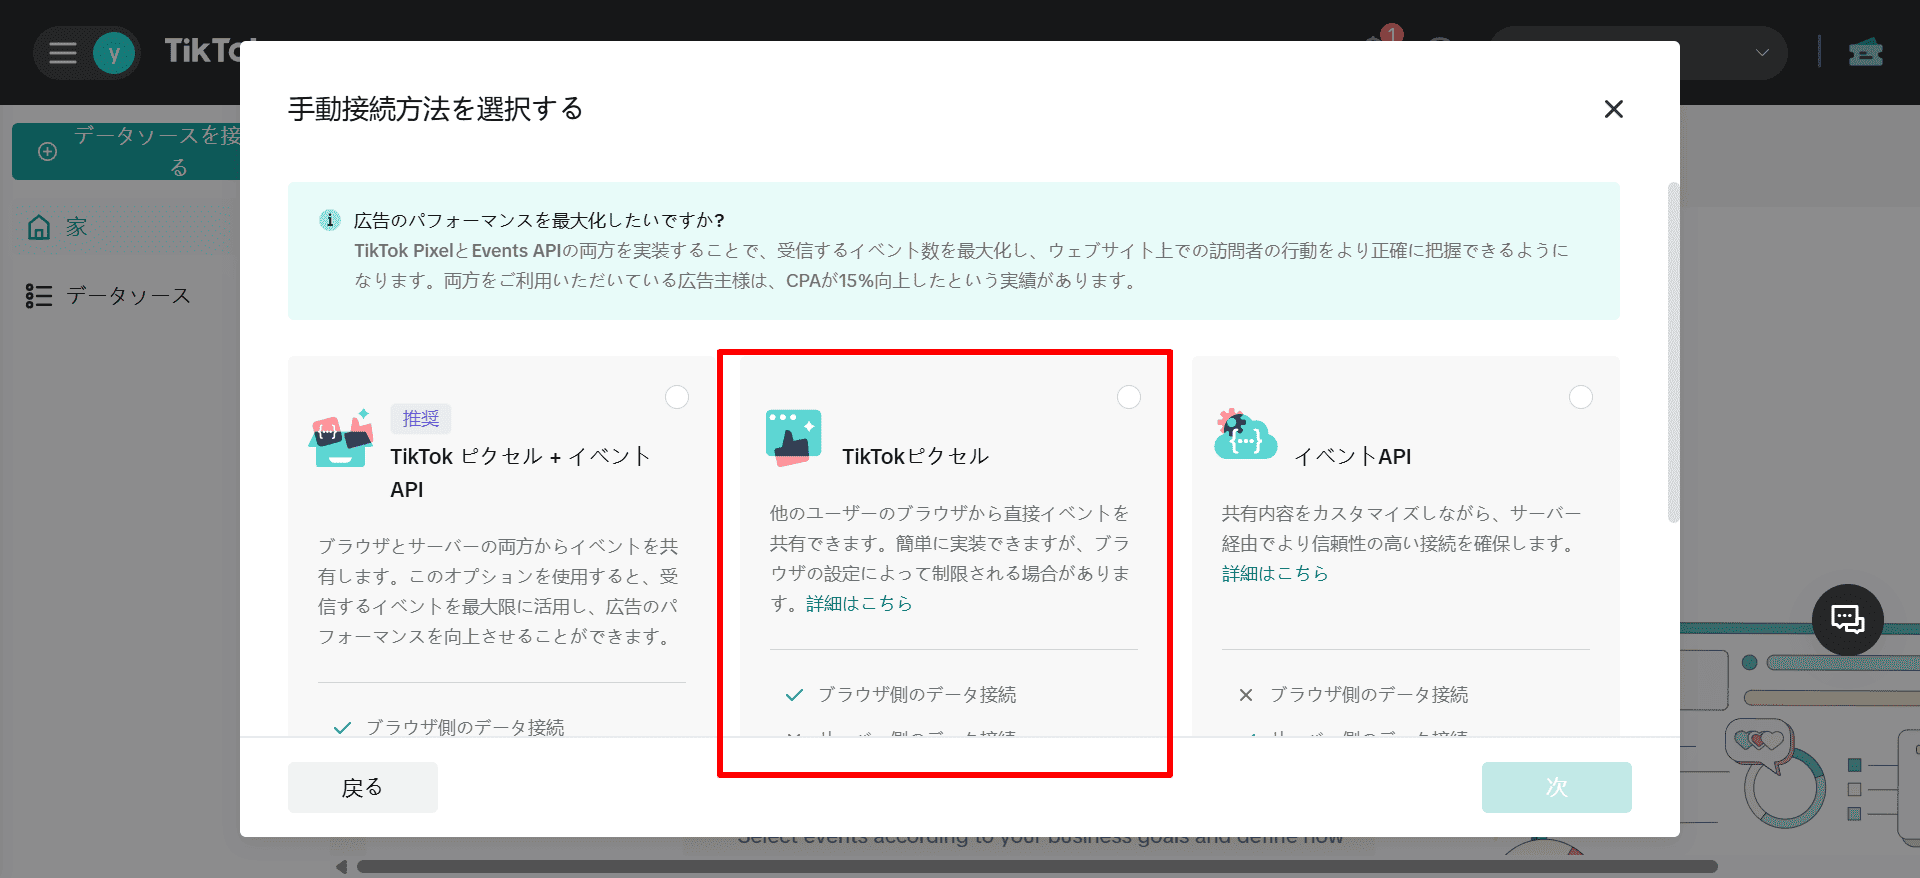Screen dimensions: 1920x878
Task: Click the green user avatar 'y'
Action: 114,53
